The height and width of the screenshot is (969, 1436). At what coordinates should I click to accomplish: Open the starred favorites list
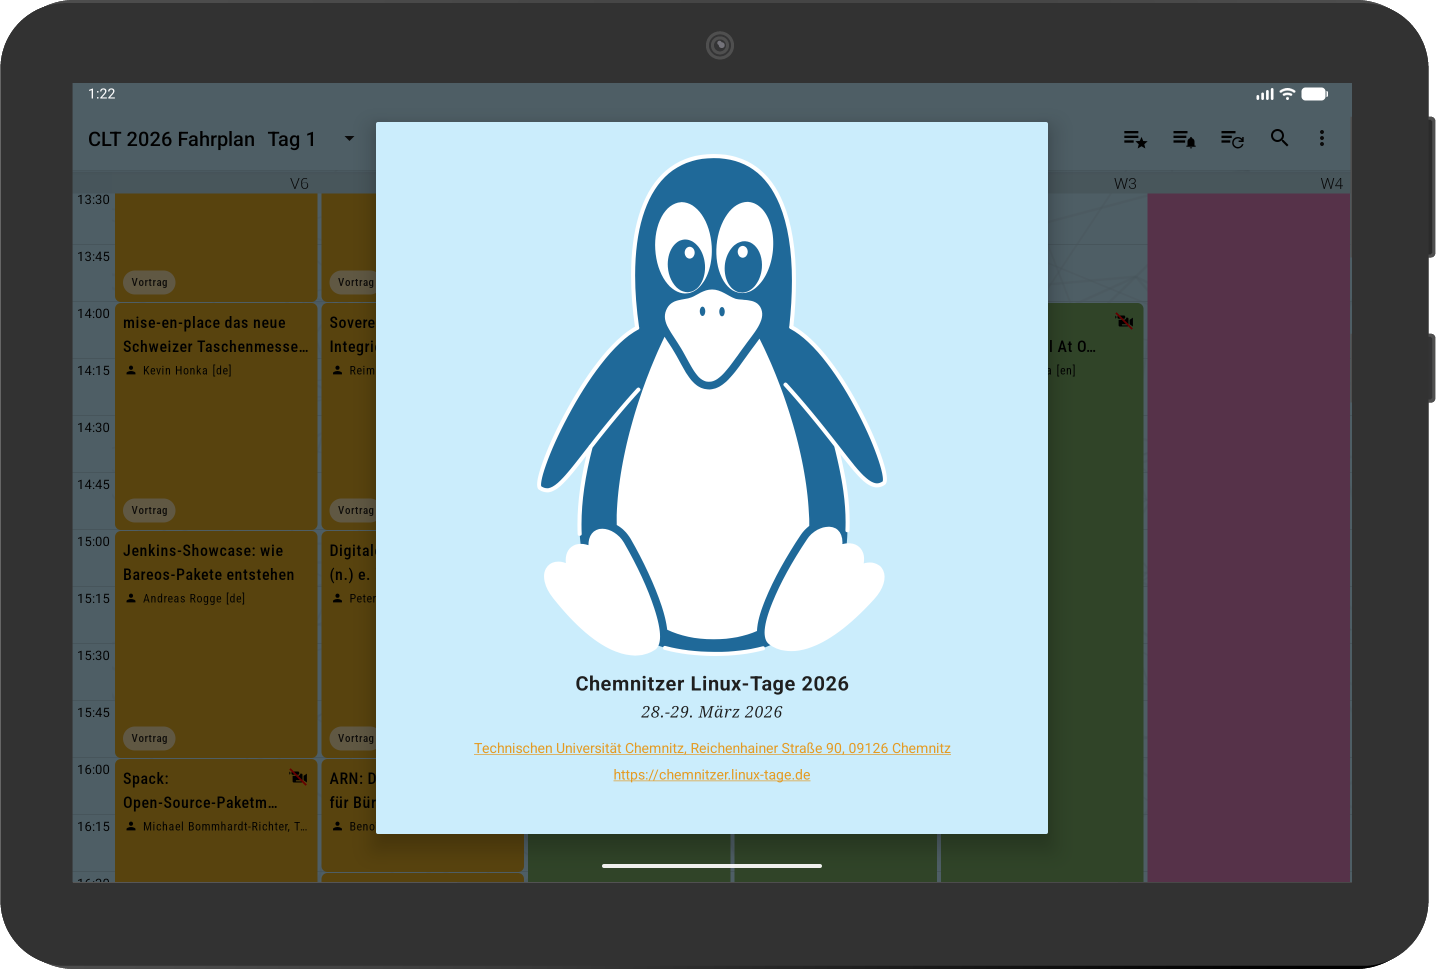point(1135,139)
